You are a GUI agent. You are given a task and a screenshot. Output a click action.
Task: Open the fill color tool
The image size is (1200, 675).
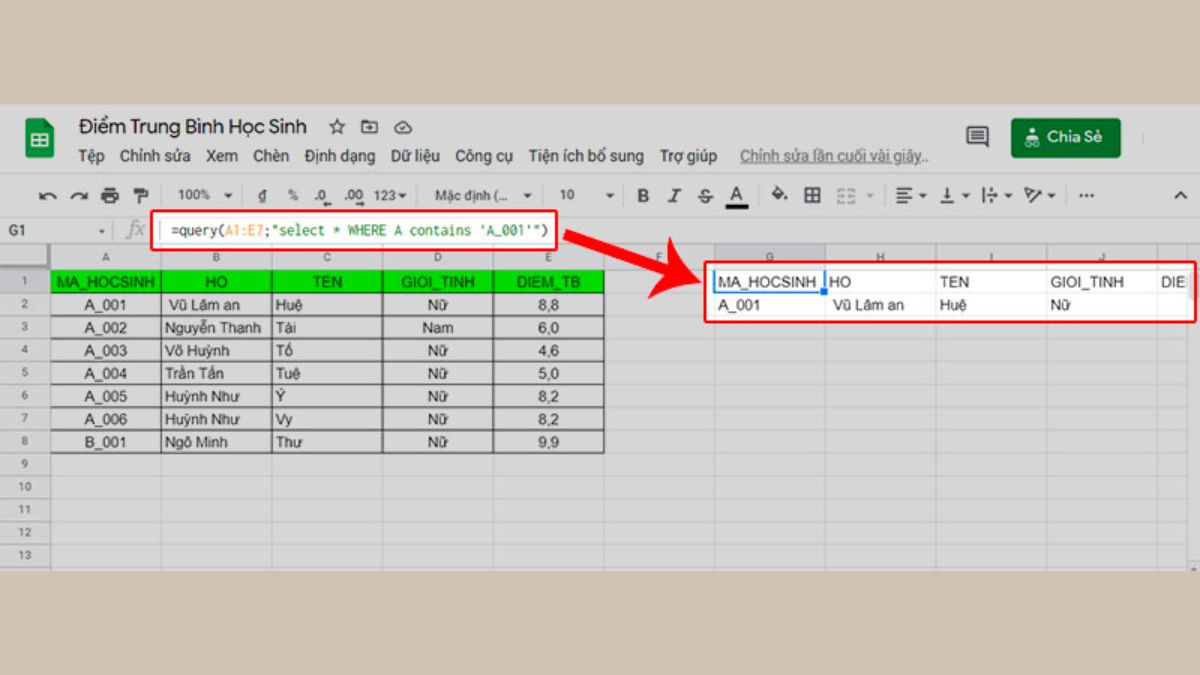click(779, 195)
